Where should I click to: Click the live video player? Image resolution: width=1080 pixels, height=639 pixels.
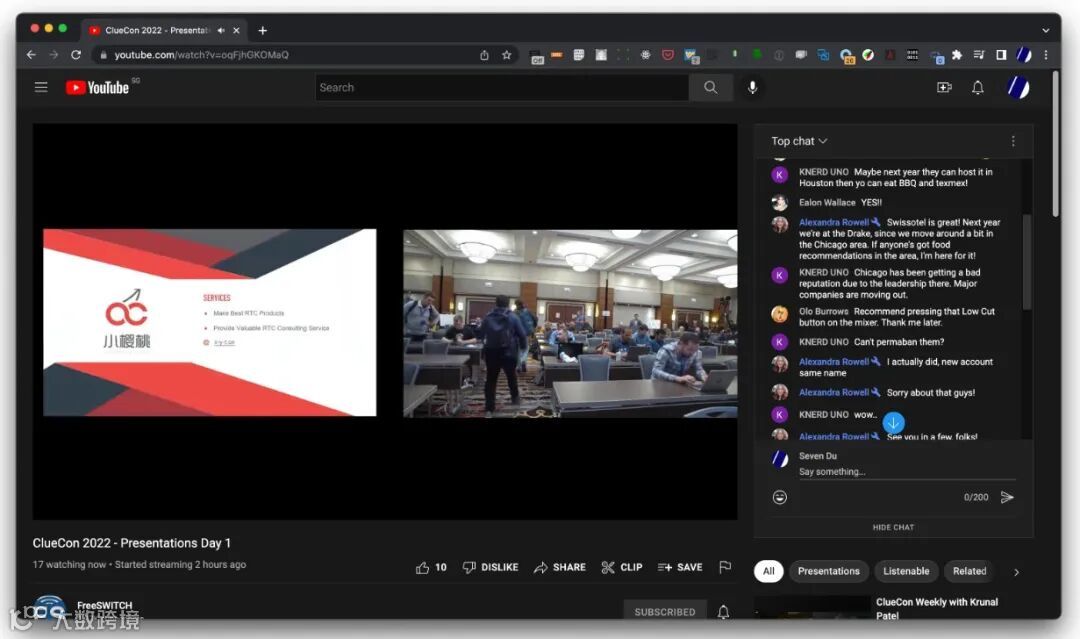[385, 322]
